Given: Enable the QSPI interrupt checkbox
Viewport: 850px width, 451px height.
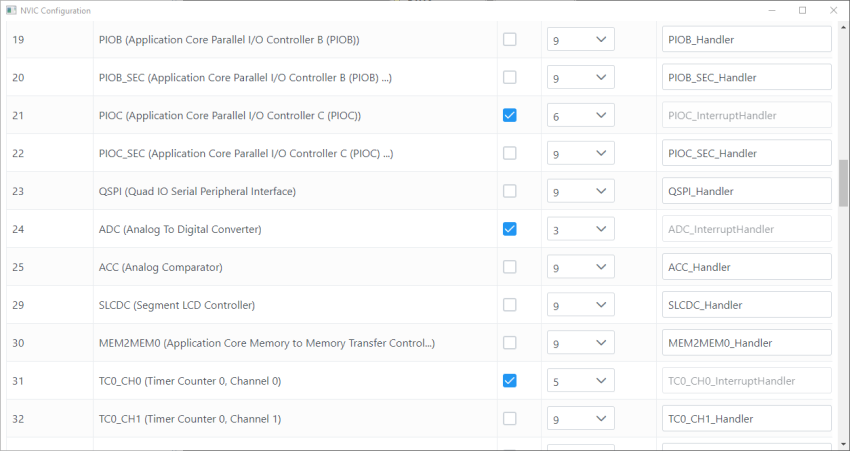Looking at the screenshot, I should pos(510,191).
